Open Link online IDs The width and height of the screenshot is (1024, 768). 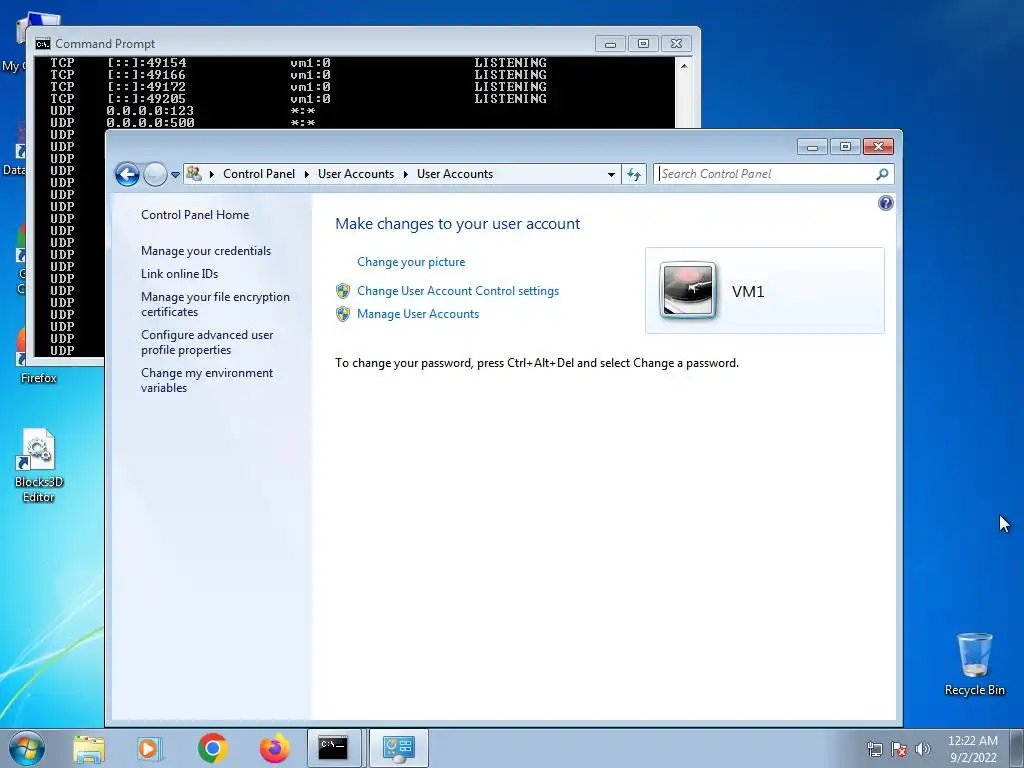click(x=180, y=274)
